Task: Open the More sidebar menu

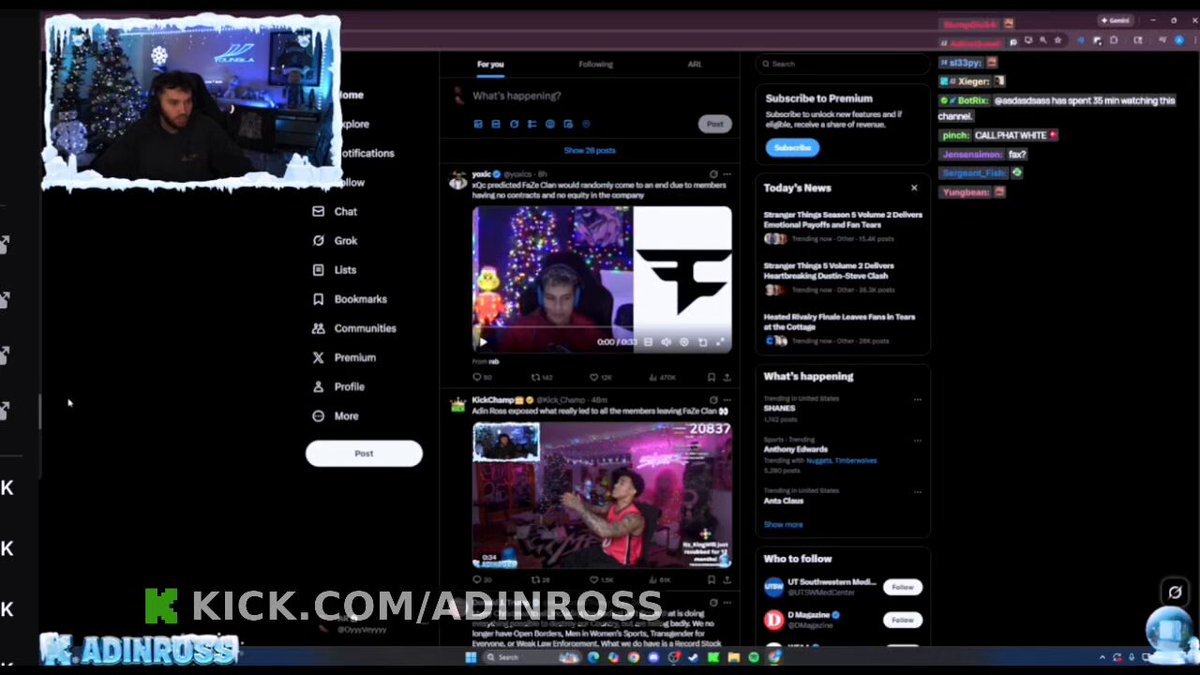Action: [336, 416]
